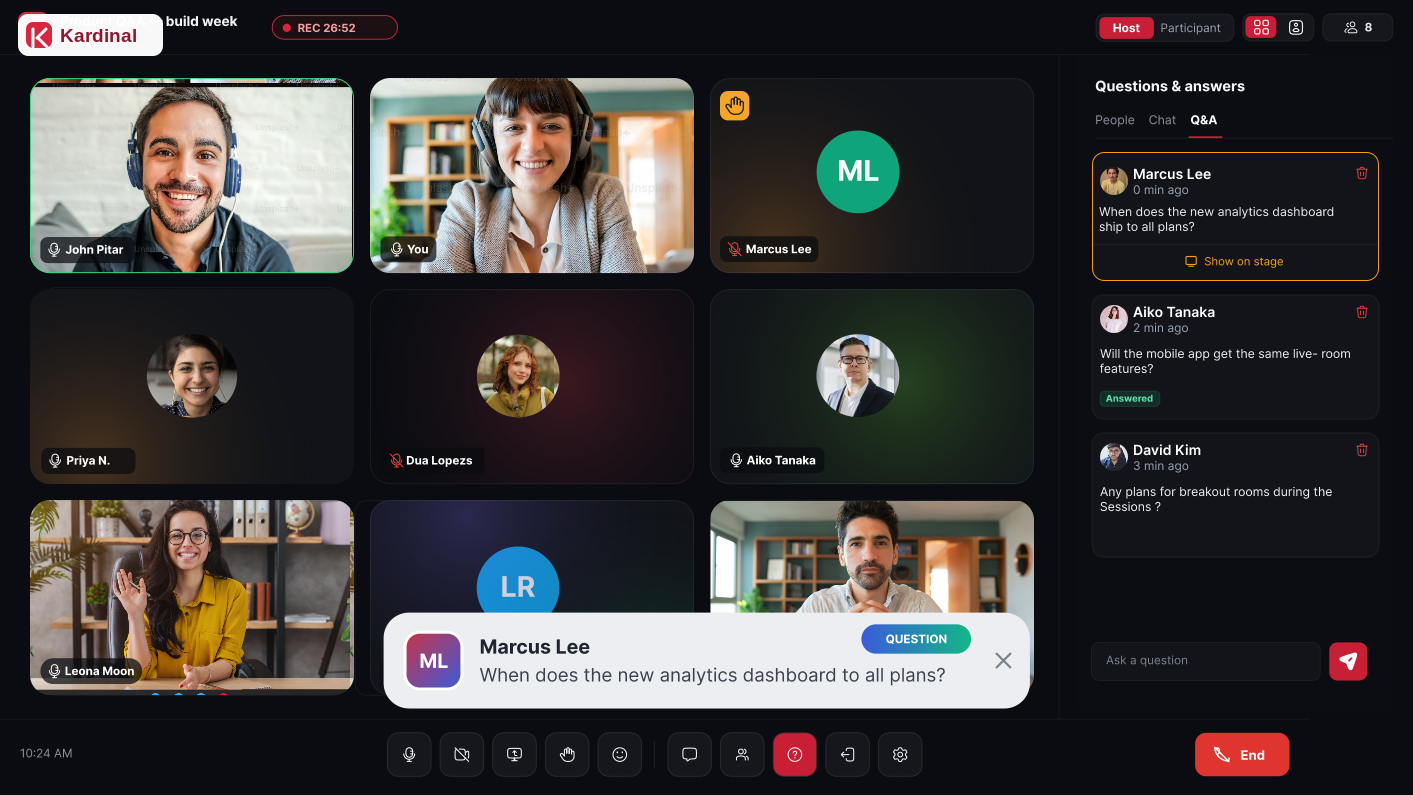
Task: Click the REC 26:52 recording indicator
Action: pyautogui.click(x=334, y=28)
